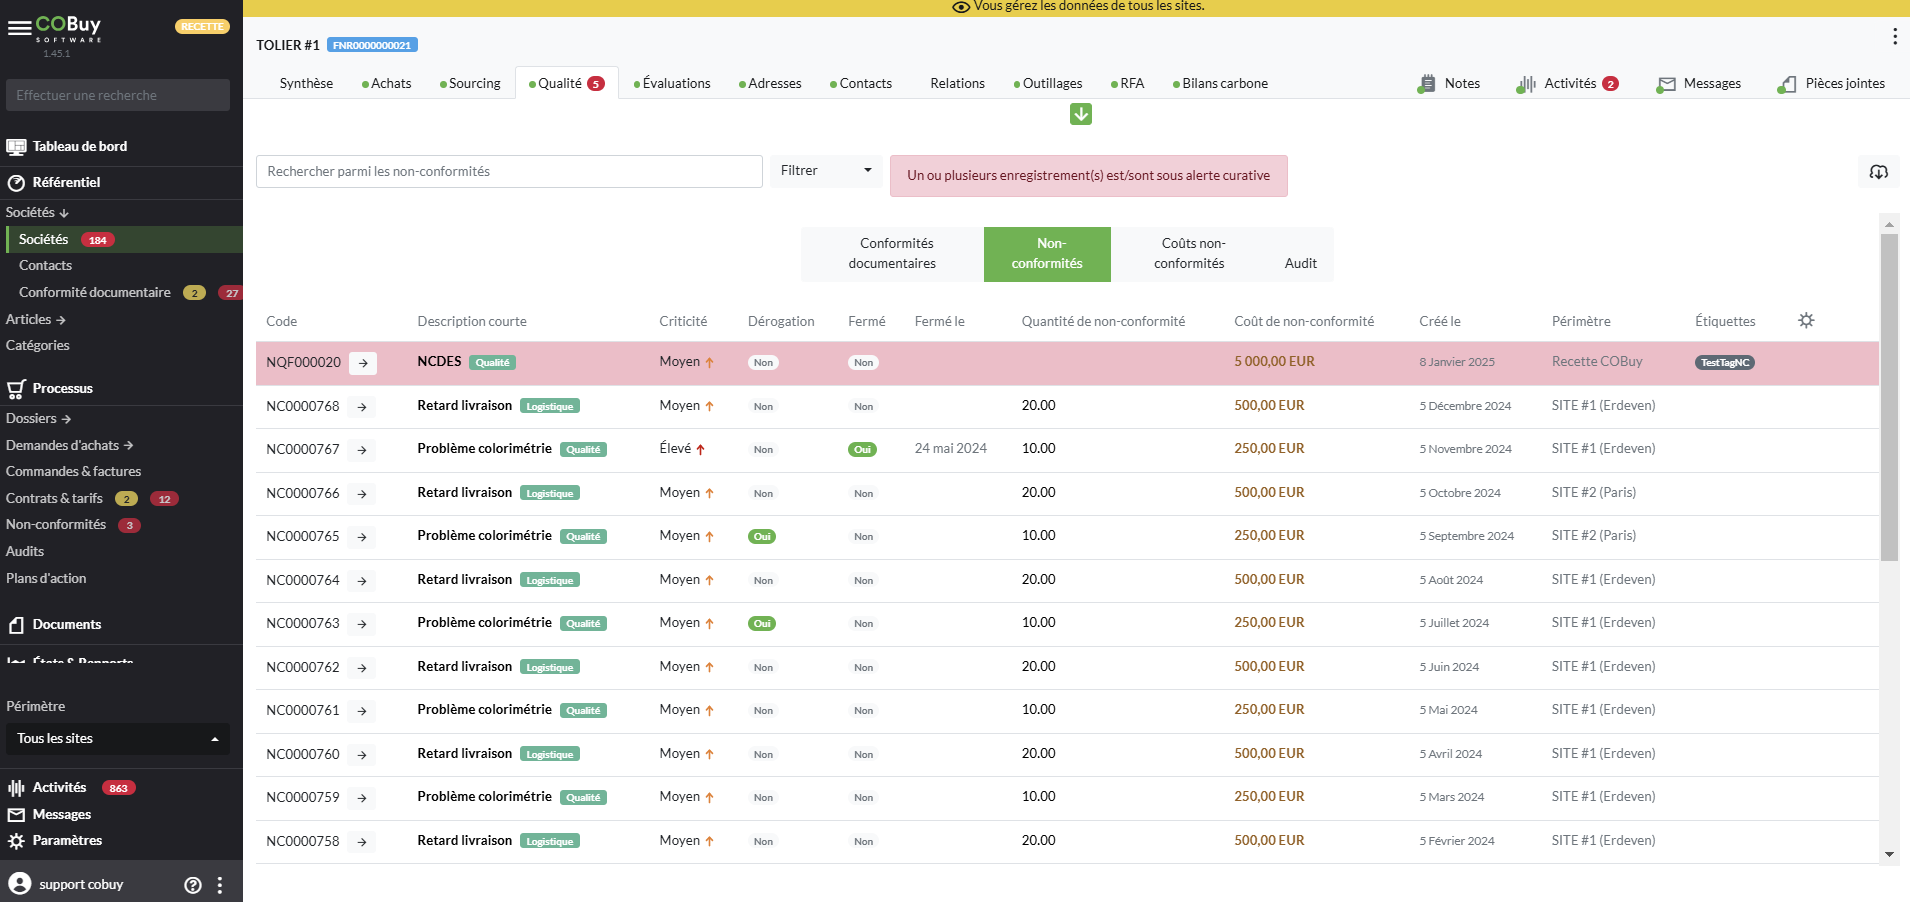Viewport: 1910px width, 902px height.
Task: Toggle Dérogation 'Non' badge on row NC0000767
Action: [763, 450]
